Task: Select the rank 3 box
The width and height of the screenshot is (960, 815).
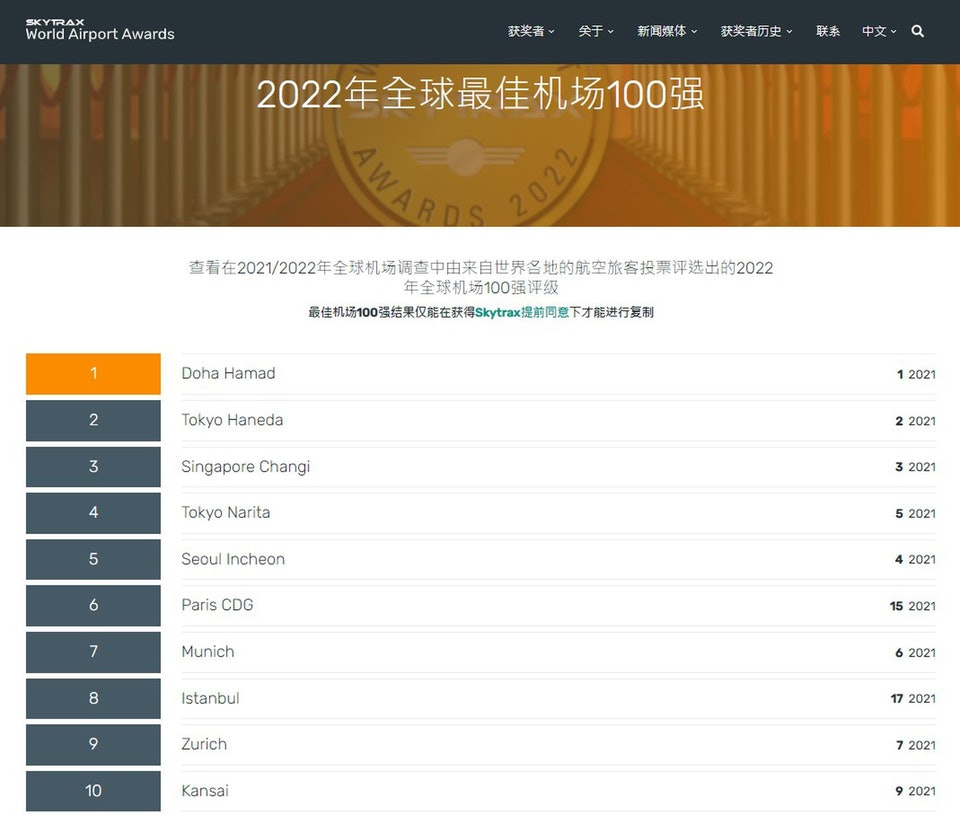Action: coord(93,467)
